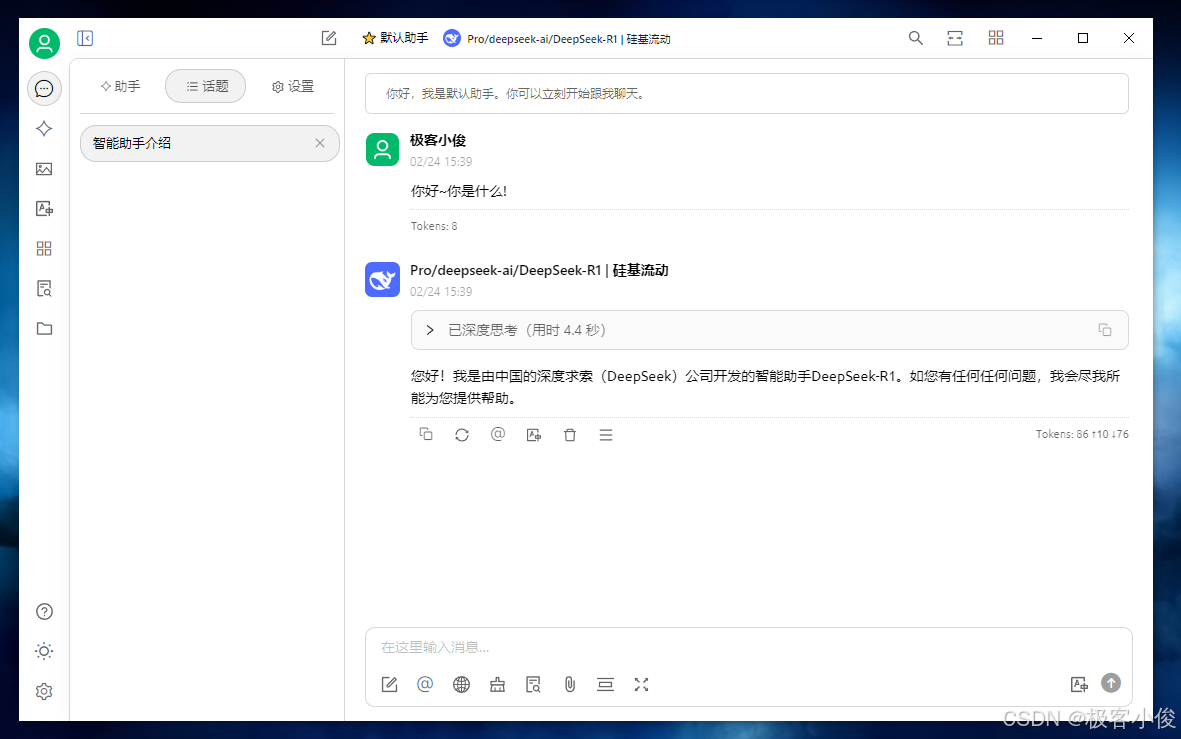Open the reply's more options menu icon

[x=606, y=435]
